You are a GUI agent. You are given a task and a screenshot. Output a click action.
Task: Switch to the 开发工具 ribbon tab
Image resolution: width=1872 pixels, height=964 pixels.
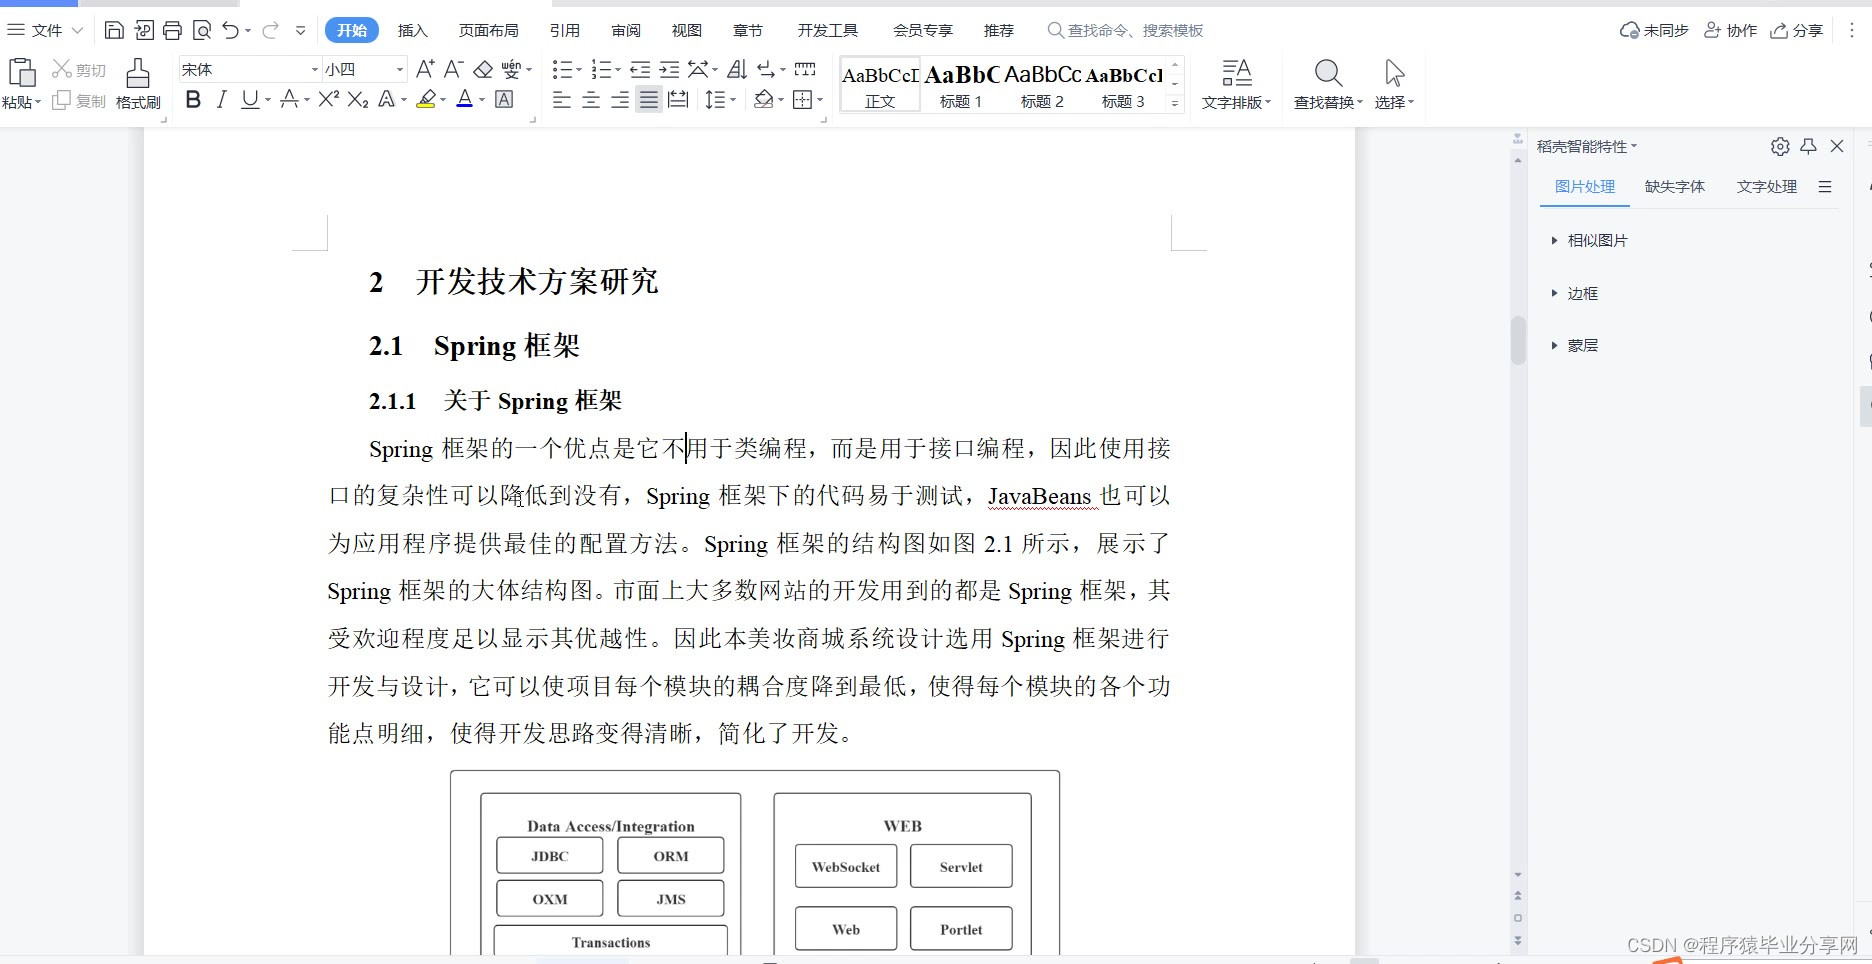pos(827,30)
